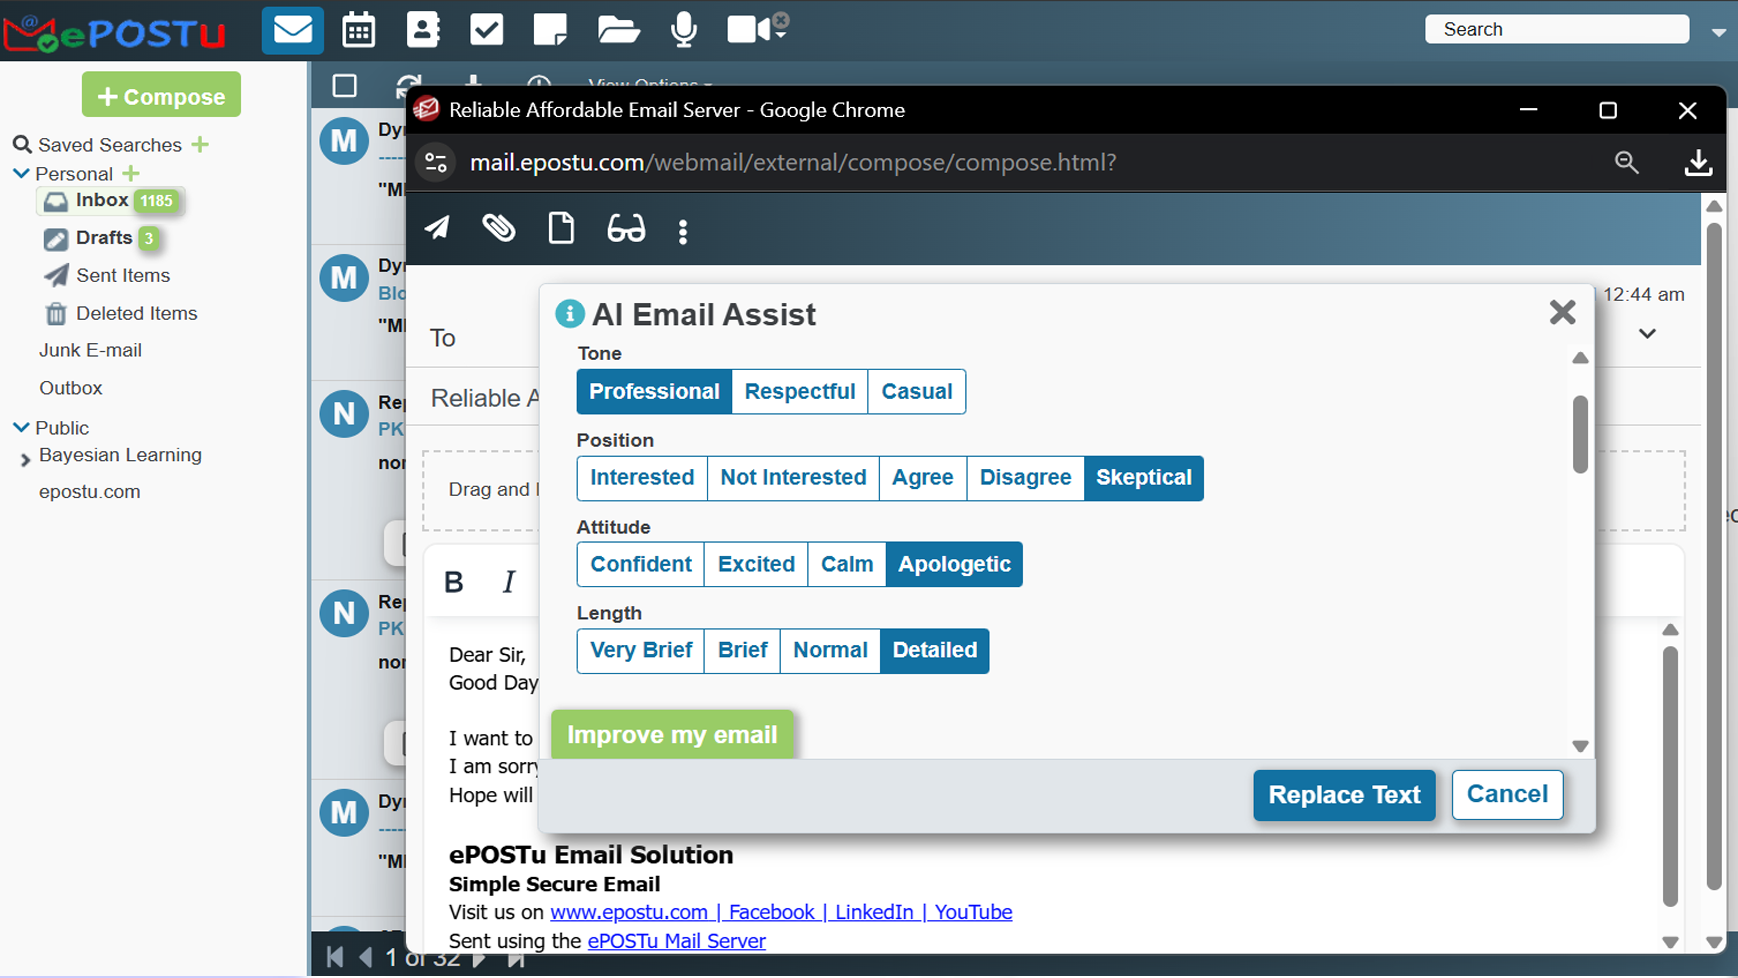Collapse the Personal folder section

tap(19, 173)
